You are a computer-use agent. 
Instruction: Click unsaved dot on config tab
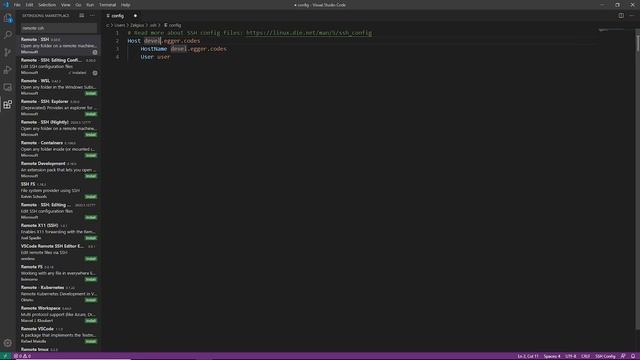[135, 16]
